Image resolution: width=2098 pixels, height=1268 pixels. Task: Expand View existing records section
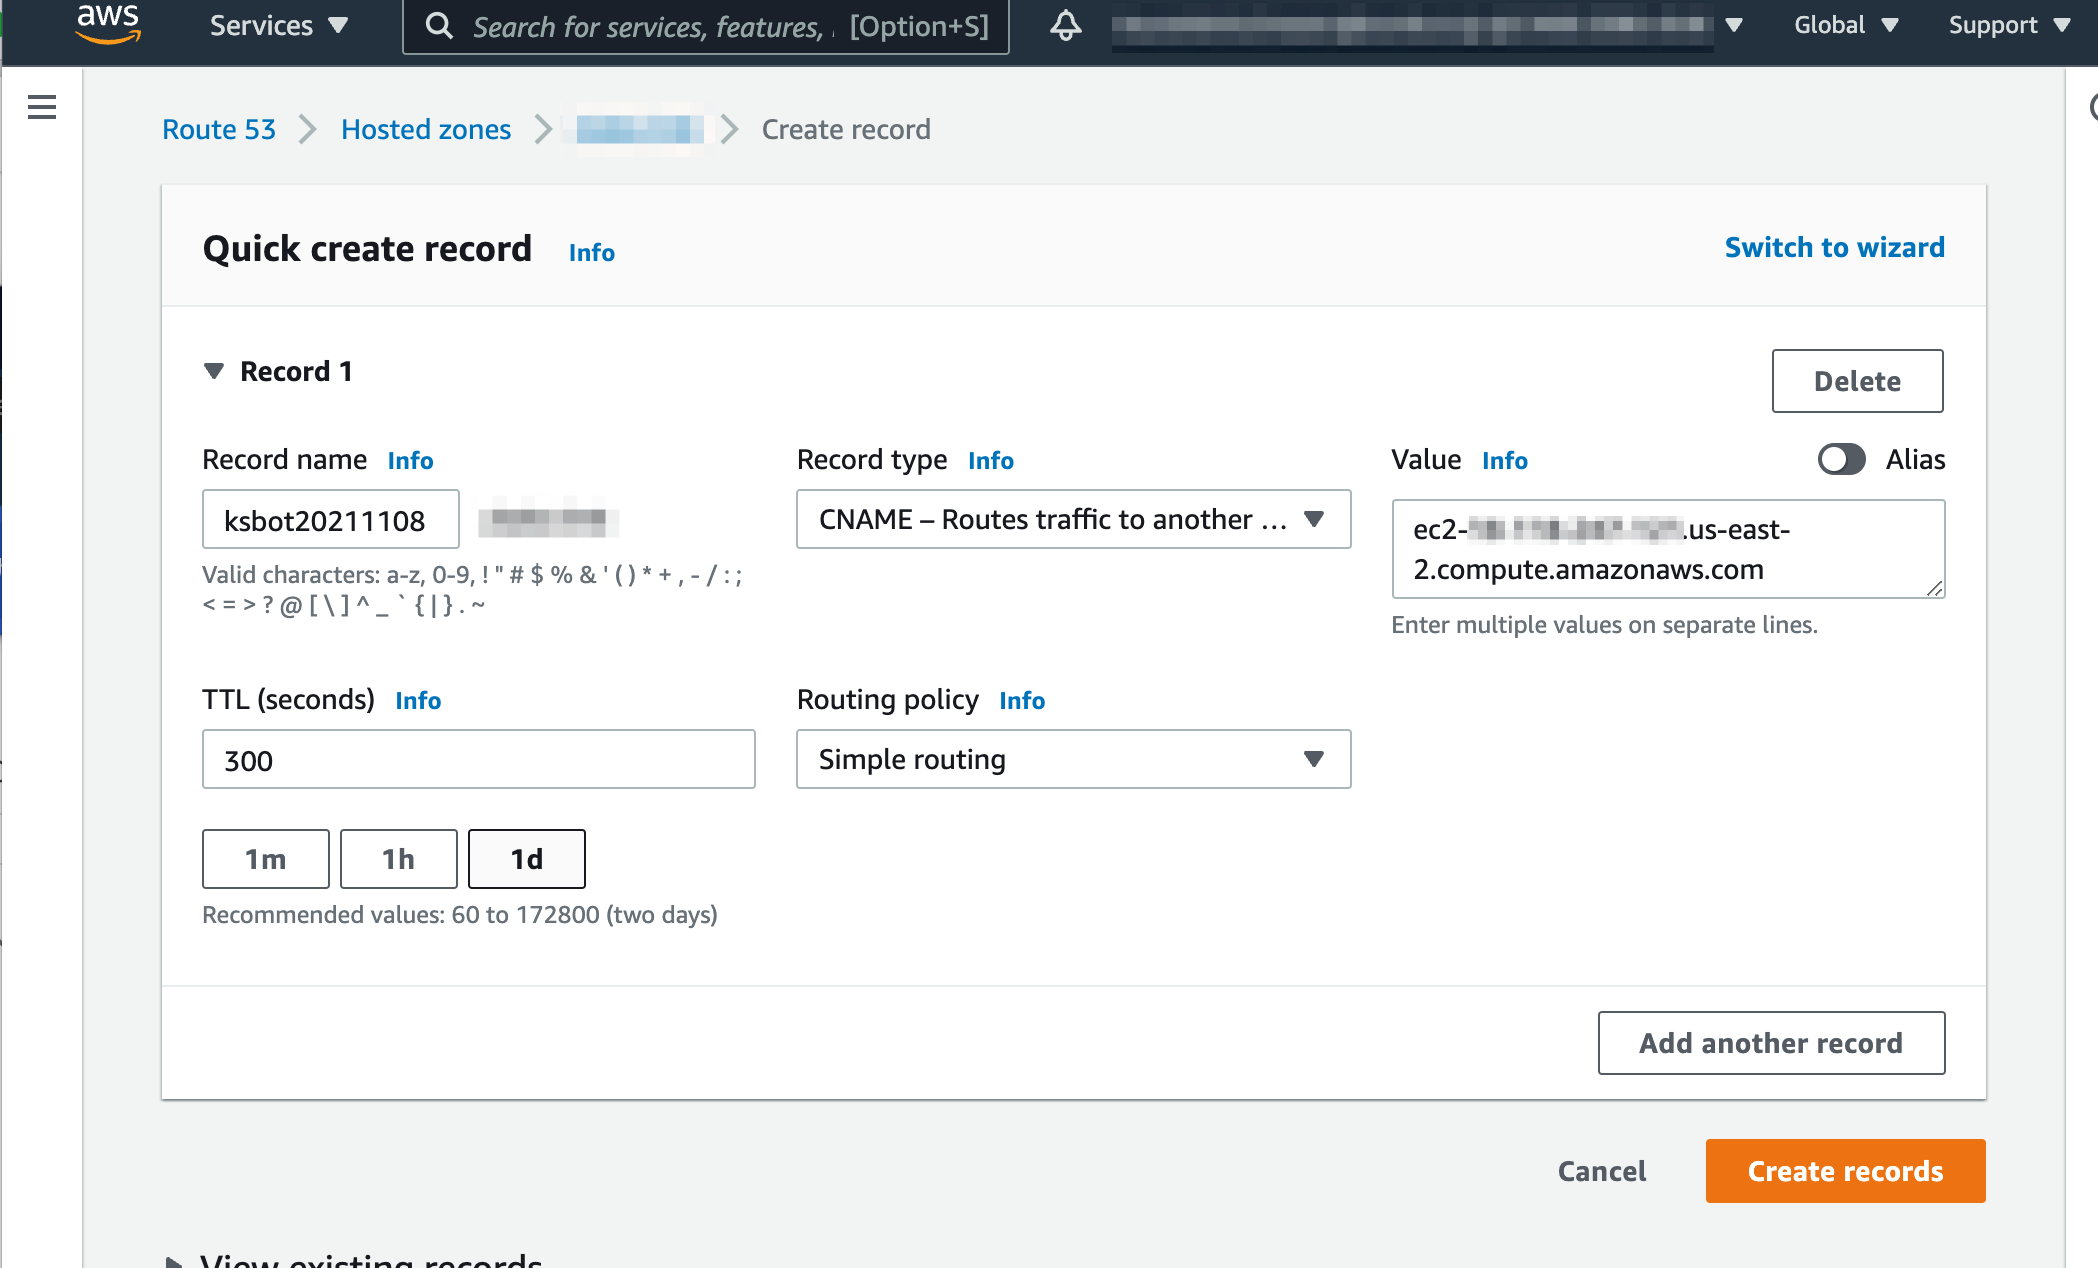click(355, 1260)
